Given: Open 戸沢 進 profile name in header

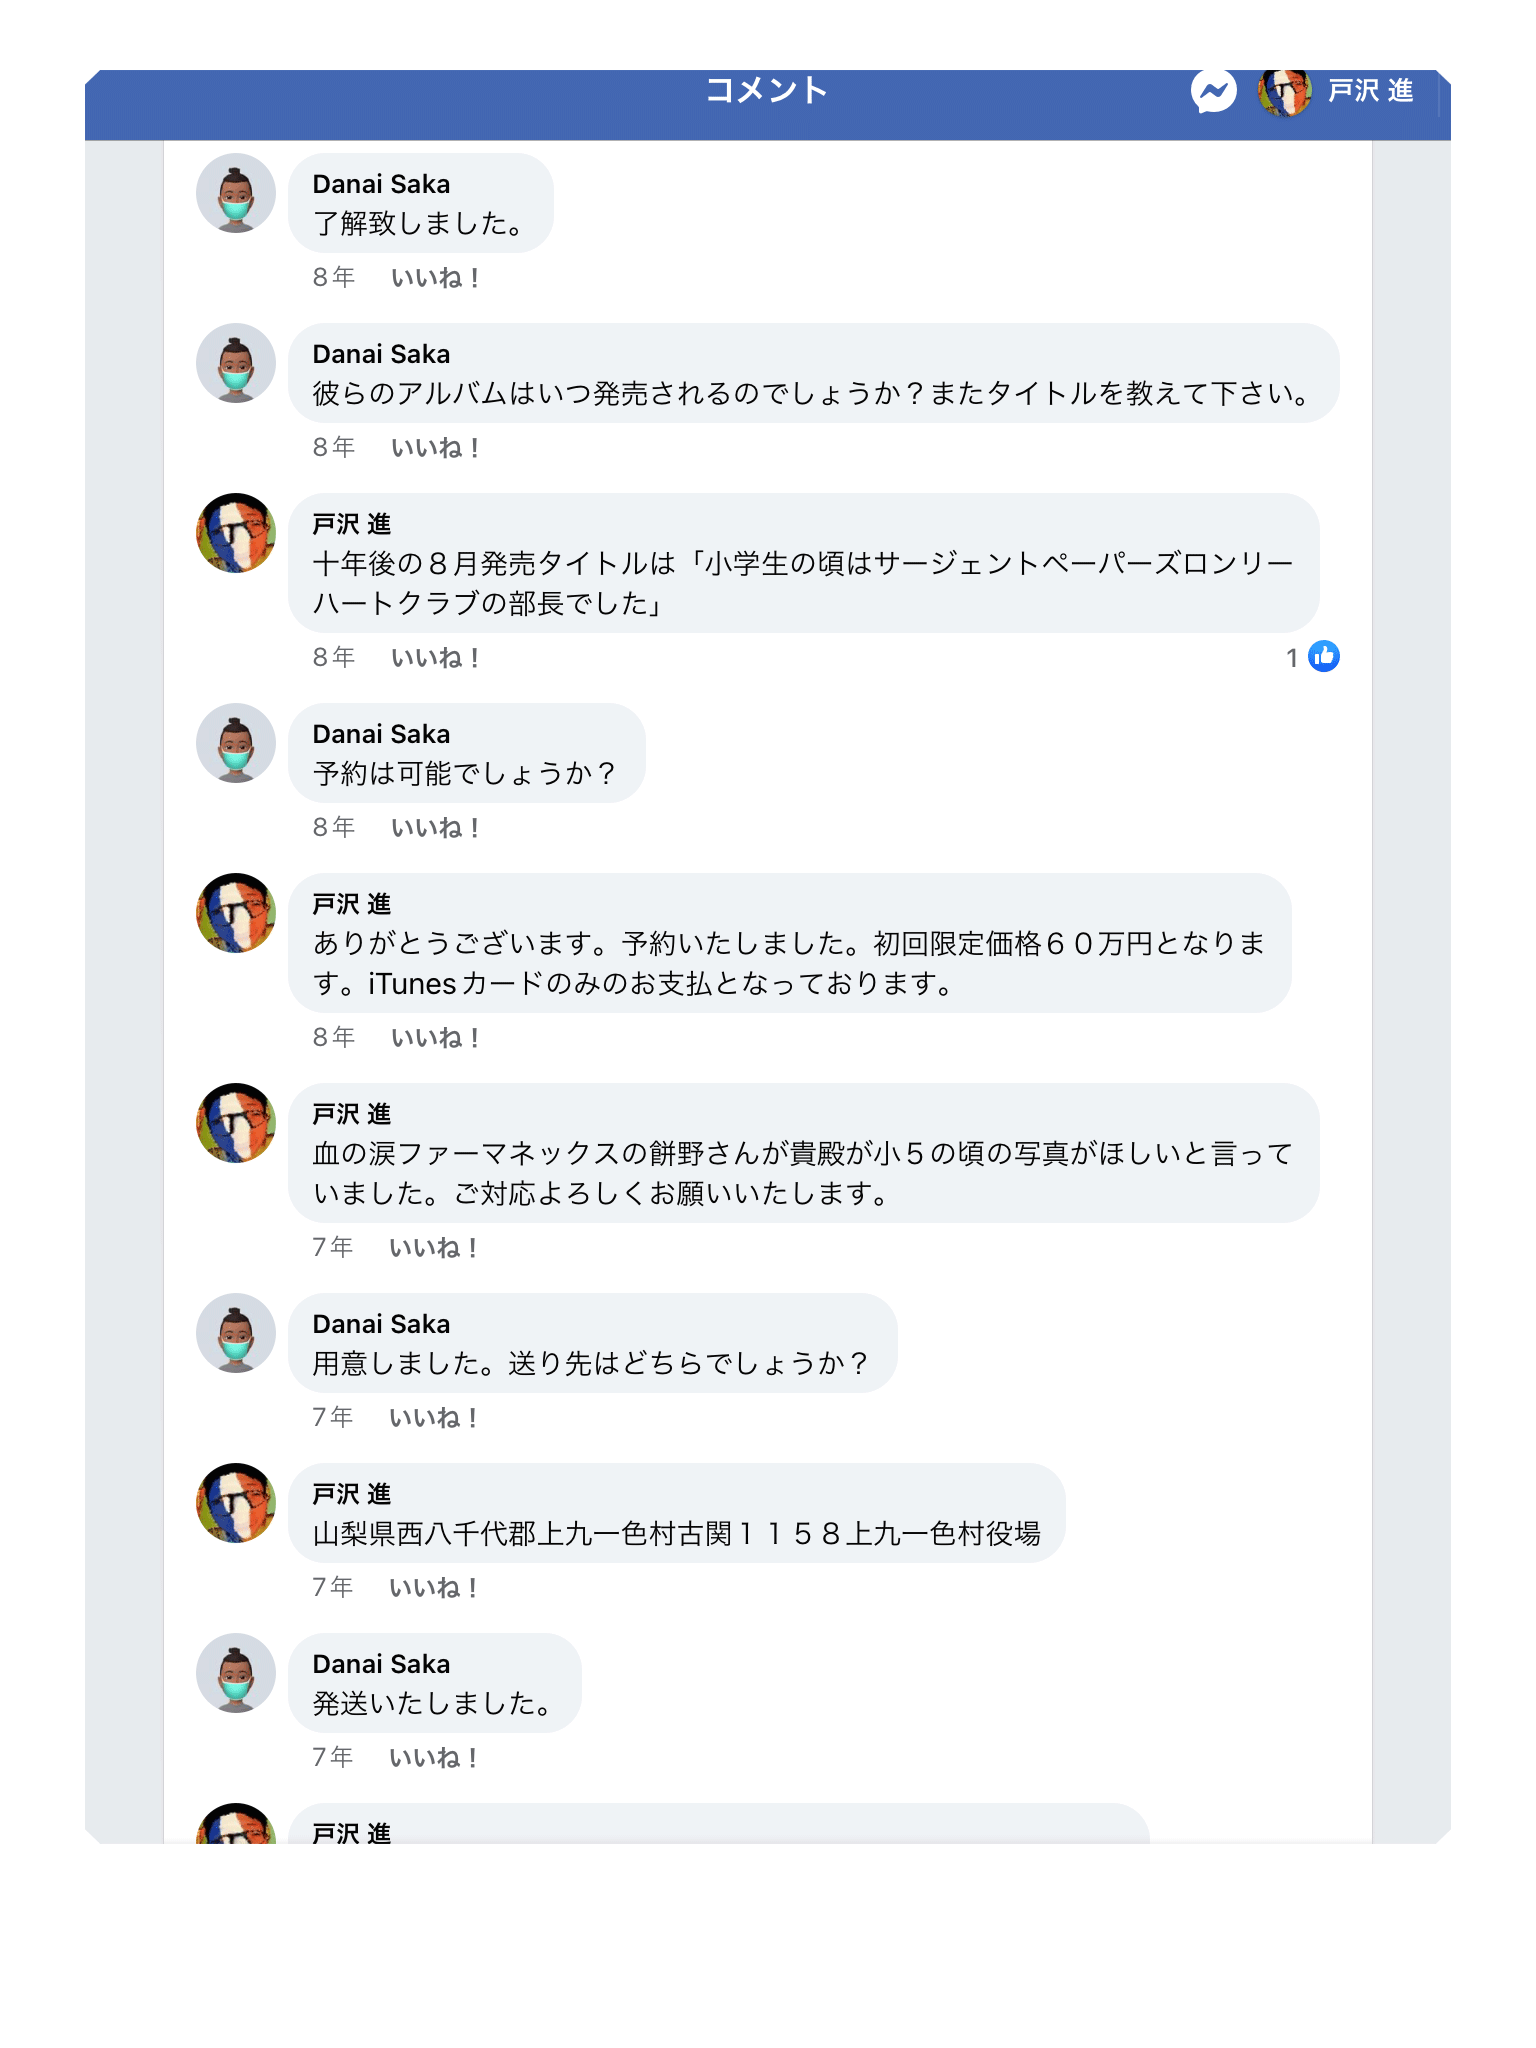Looking at the screenshot, I should (x=1370, y=92).
